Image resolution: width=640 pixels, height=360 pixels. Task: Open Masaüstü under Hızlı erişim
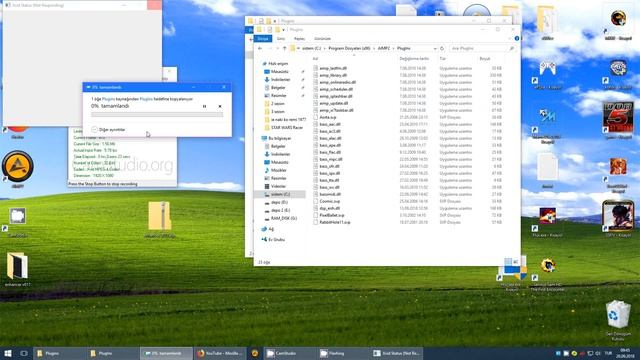(x=280, y=72)
